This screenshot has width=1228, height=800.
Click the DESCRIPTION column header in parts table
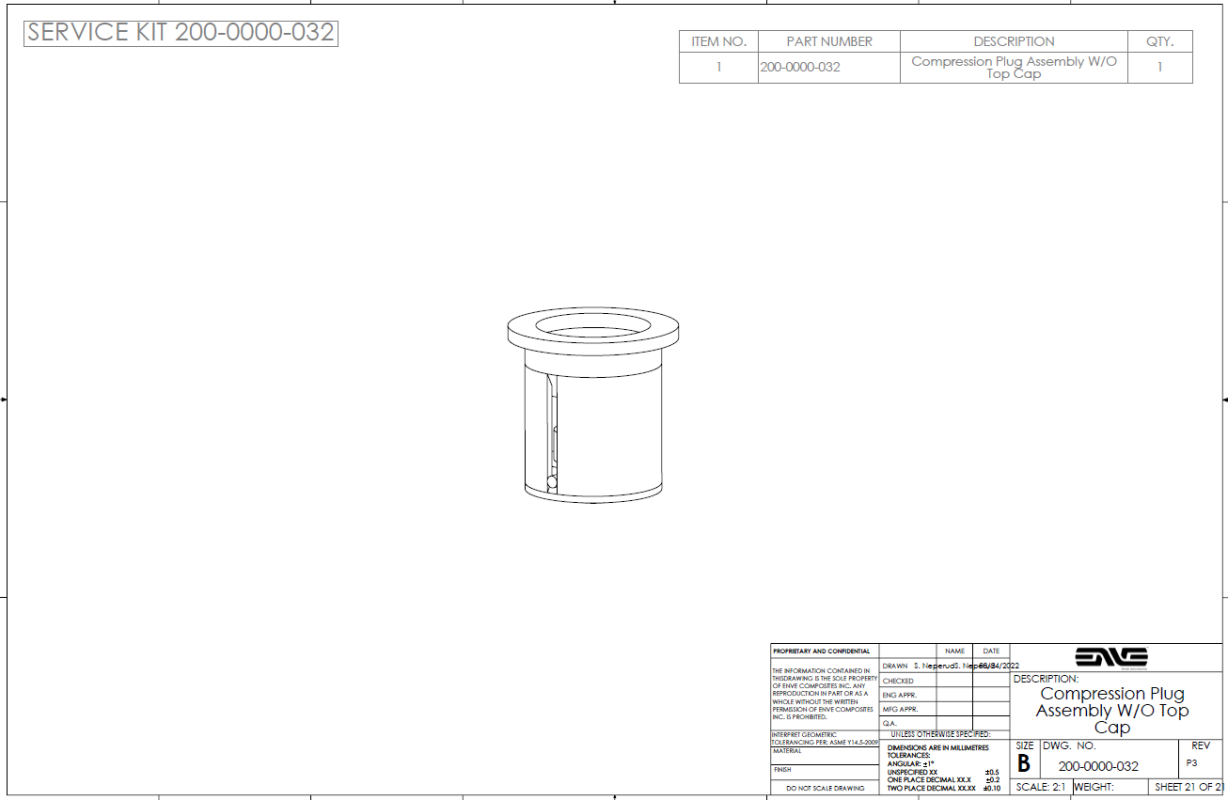coord(1013,42)
